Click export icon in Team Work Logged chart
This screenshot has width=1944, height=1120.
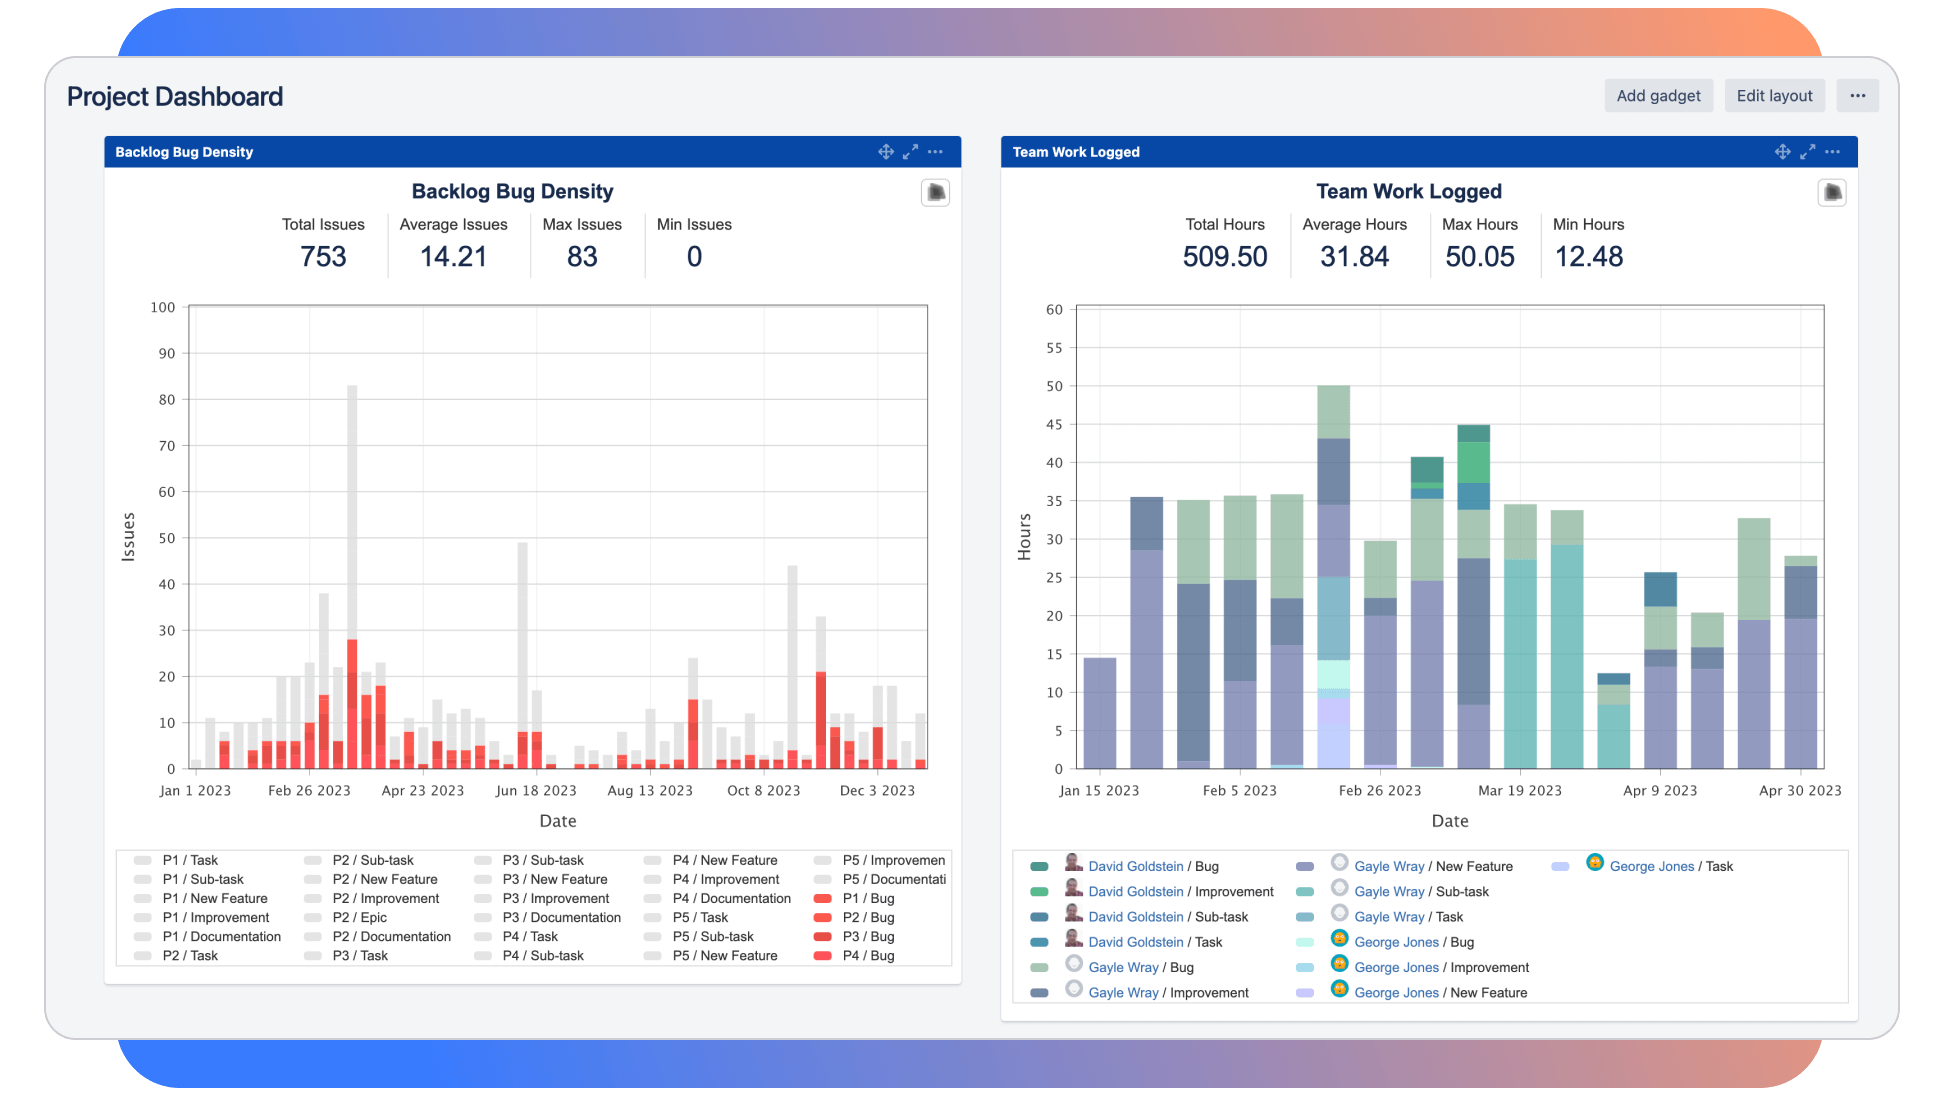pos(1832,192)
